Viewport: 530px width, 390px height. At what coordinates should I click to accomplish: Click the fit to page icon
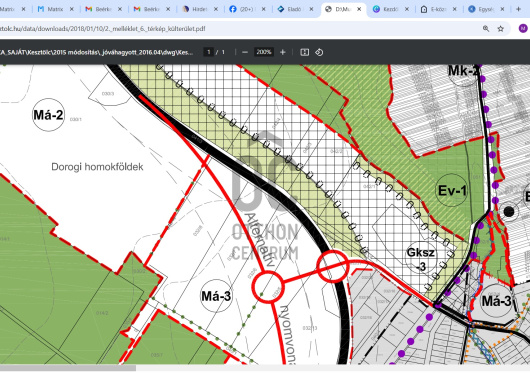coord(305,52)
